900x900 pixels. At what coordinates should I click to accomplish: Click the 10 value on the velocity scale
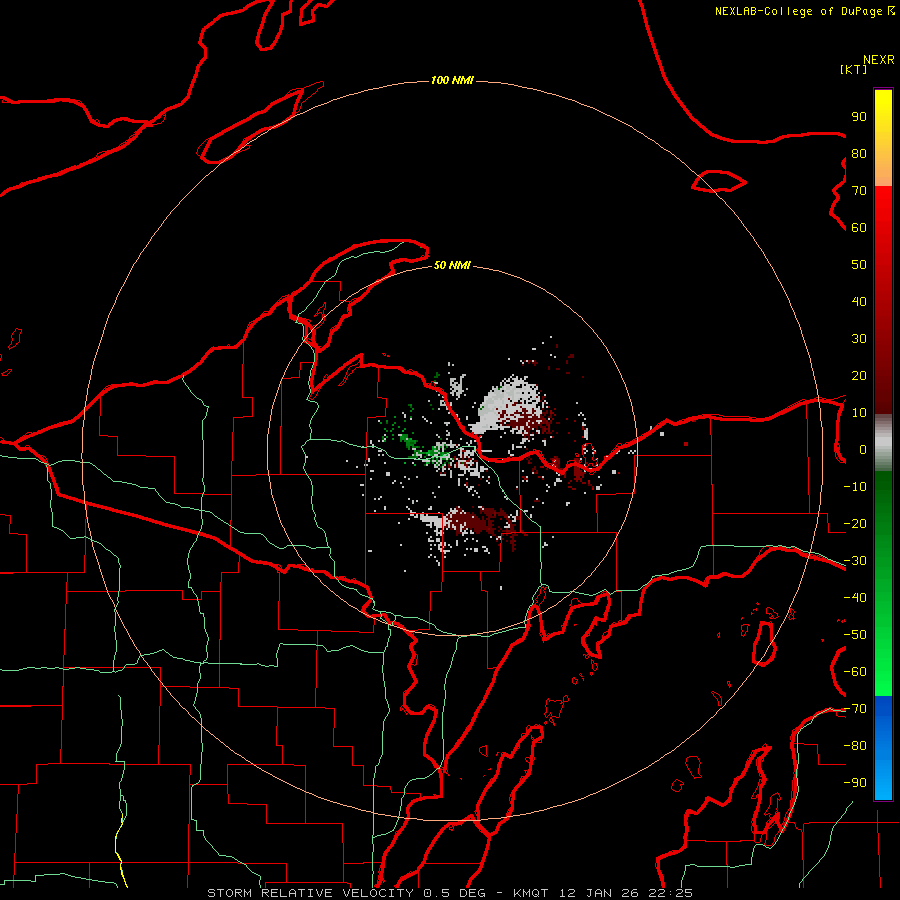coord(859,413)
